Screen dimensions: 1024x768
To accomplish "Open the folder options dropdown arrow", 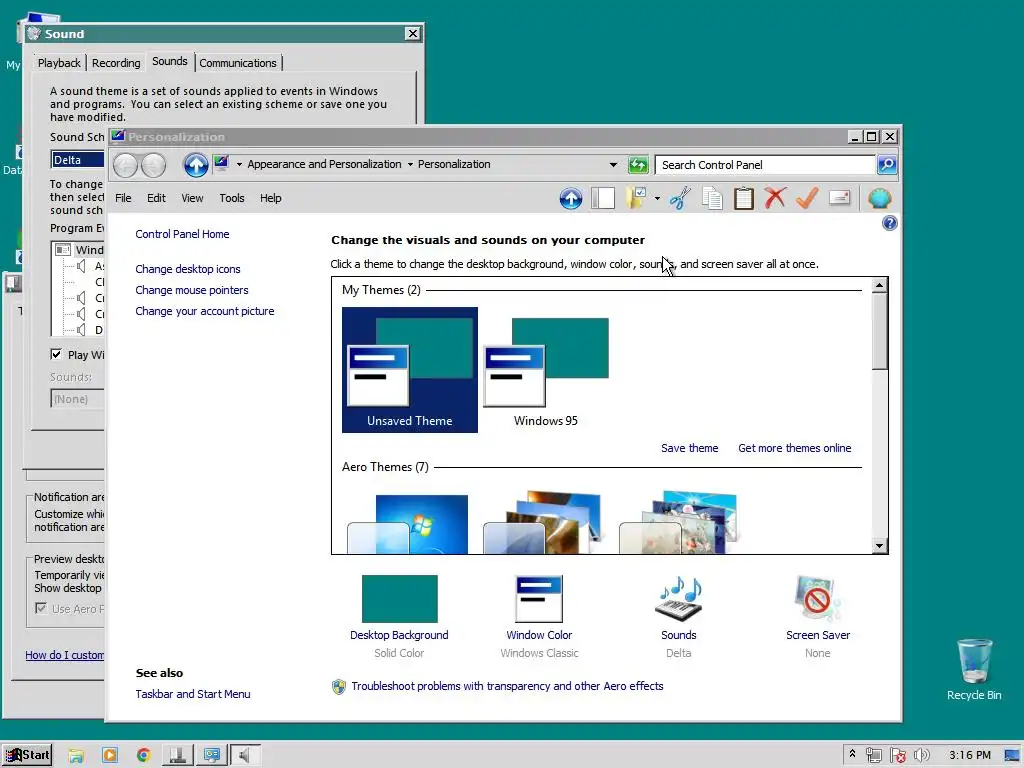I will 657,198.
